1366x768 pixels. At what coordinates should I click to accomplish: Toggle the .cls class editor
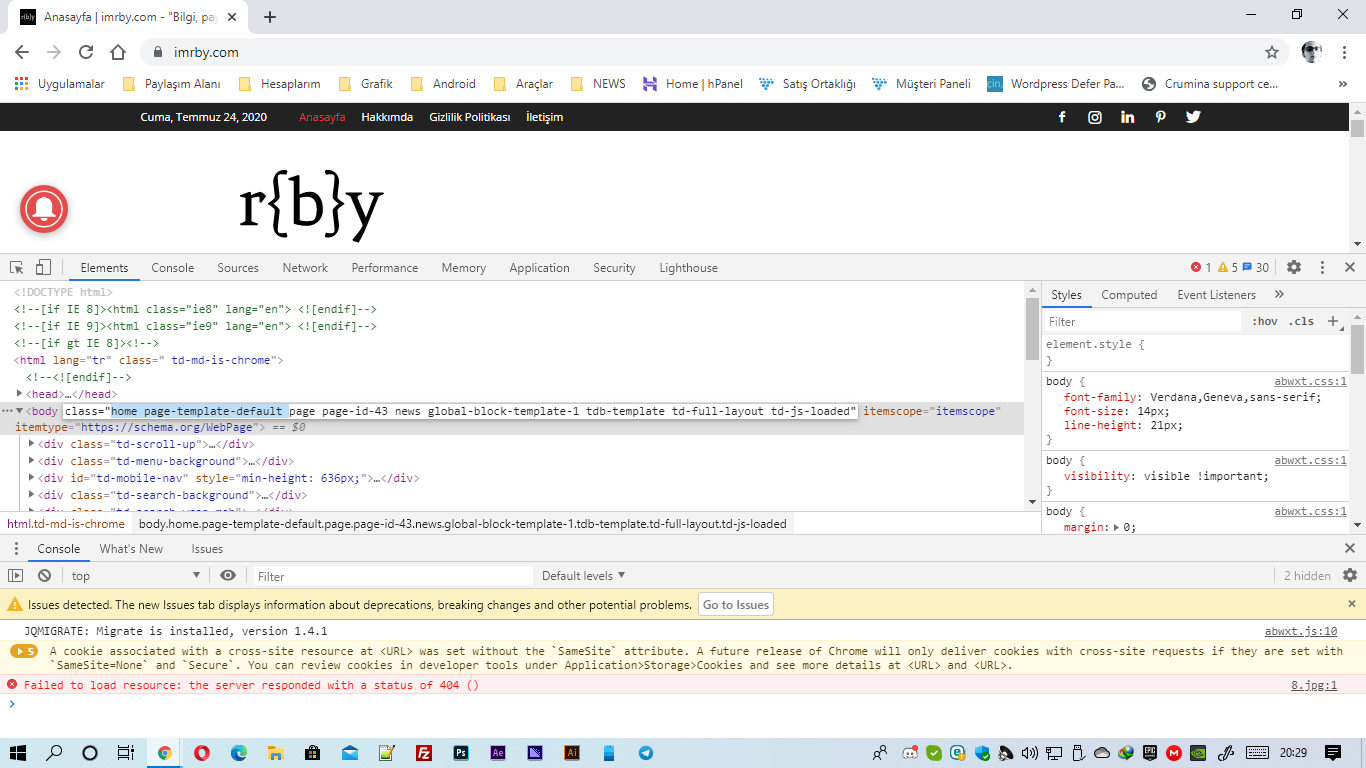point(1301,322)
